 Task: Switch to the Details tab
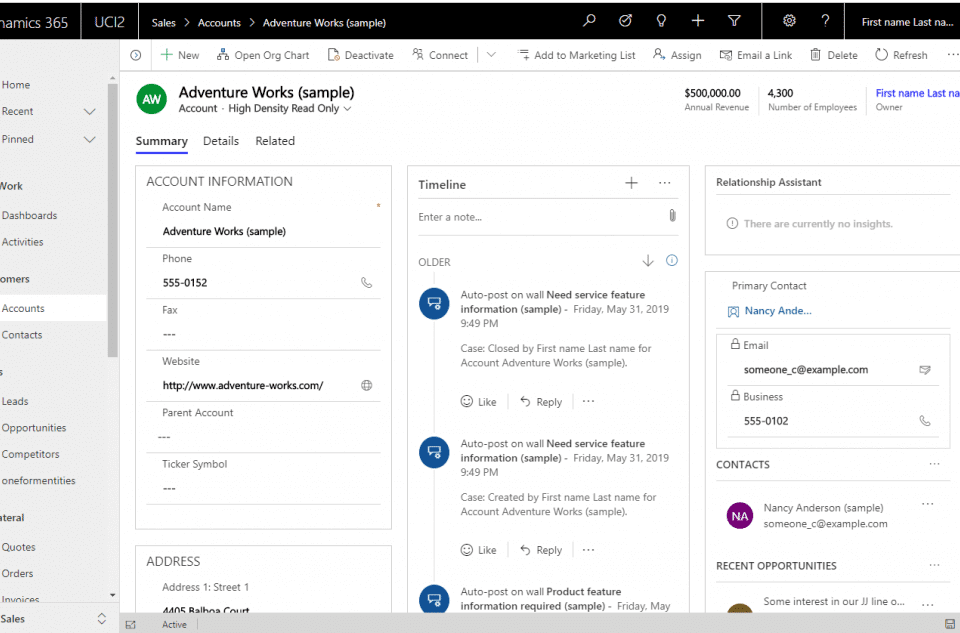tap(221, 141)
